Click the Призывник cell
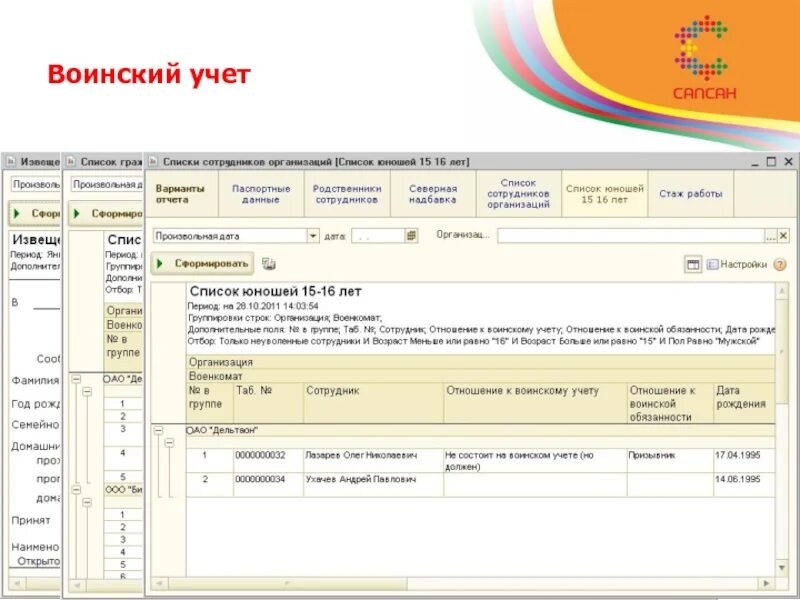This screenshot has height=600, width=800. click(x=670, y=461)
